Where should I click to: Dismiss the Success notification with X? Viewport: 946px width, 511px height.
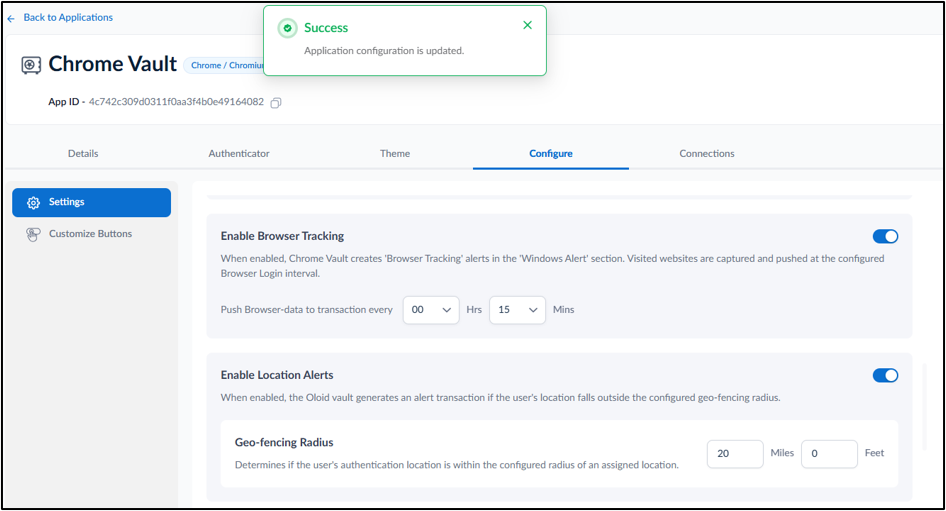(527, 25)
